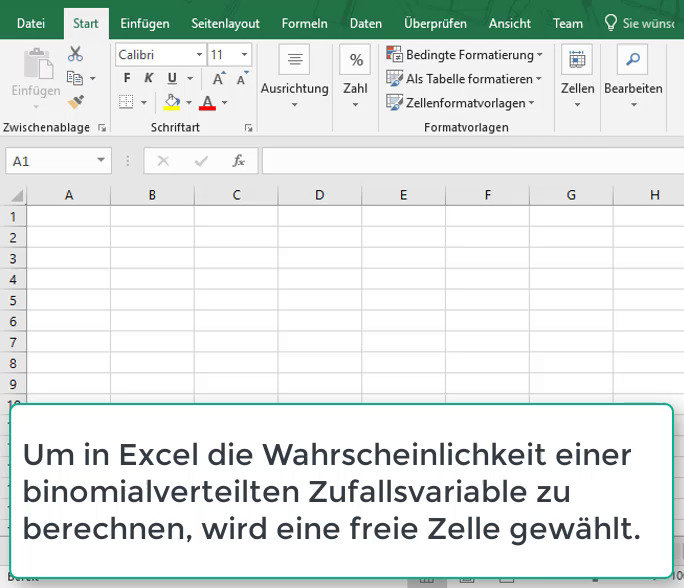The height and width of the screenshot is (588, 684).
Task: Expand Bedingte Formatierung menu
Action: tap(540, 55)
